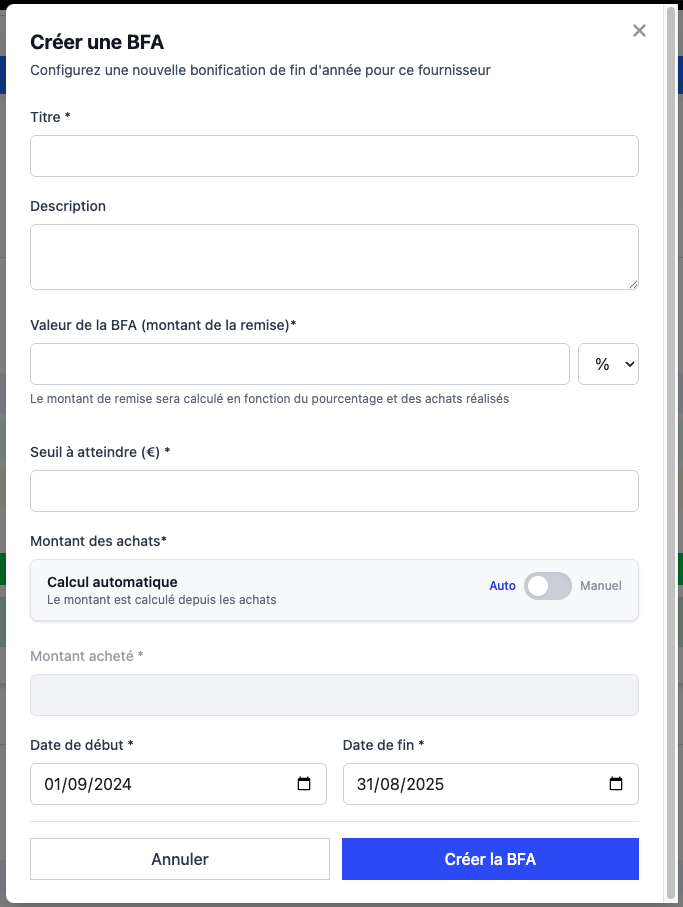Focus the Titre input field
The width and height of the screenshot is (683, 907).
click(334, 156)
